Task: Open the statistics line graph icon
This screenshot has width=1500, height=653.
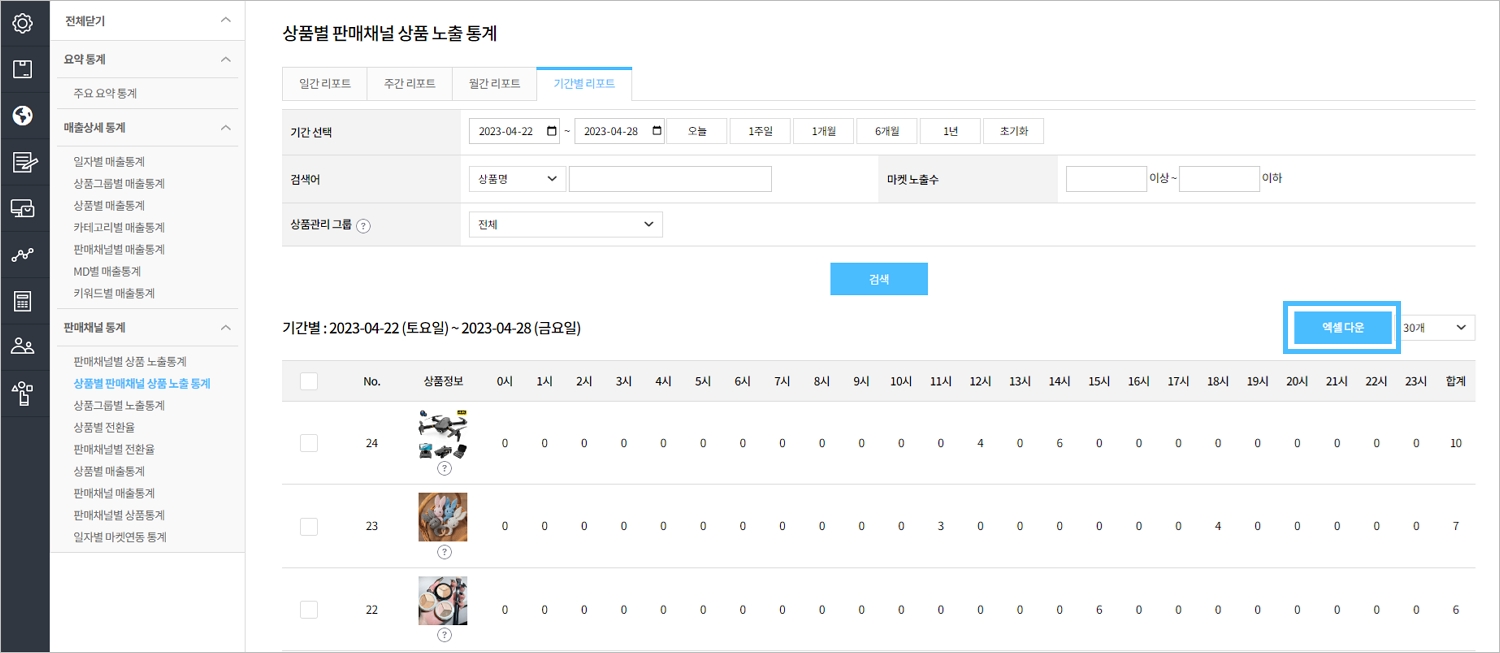Action: 23,255
